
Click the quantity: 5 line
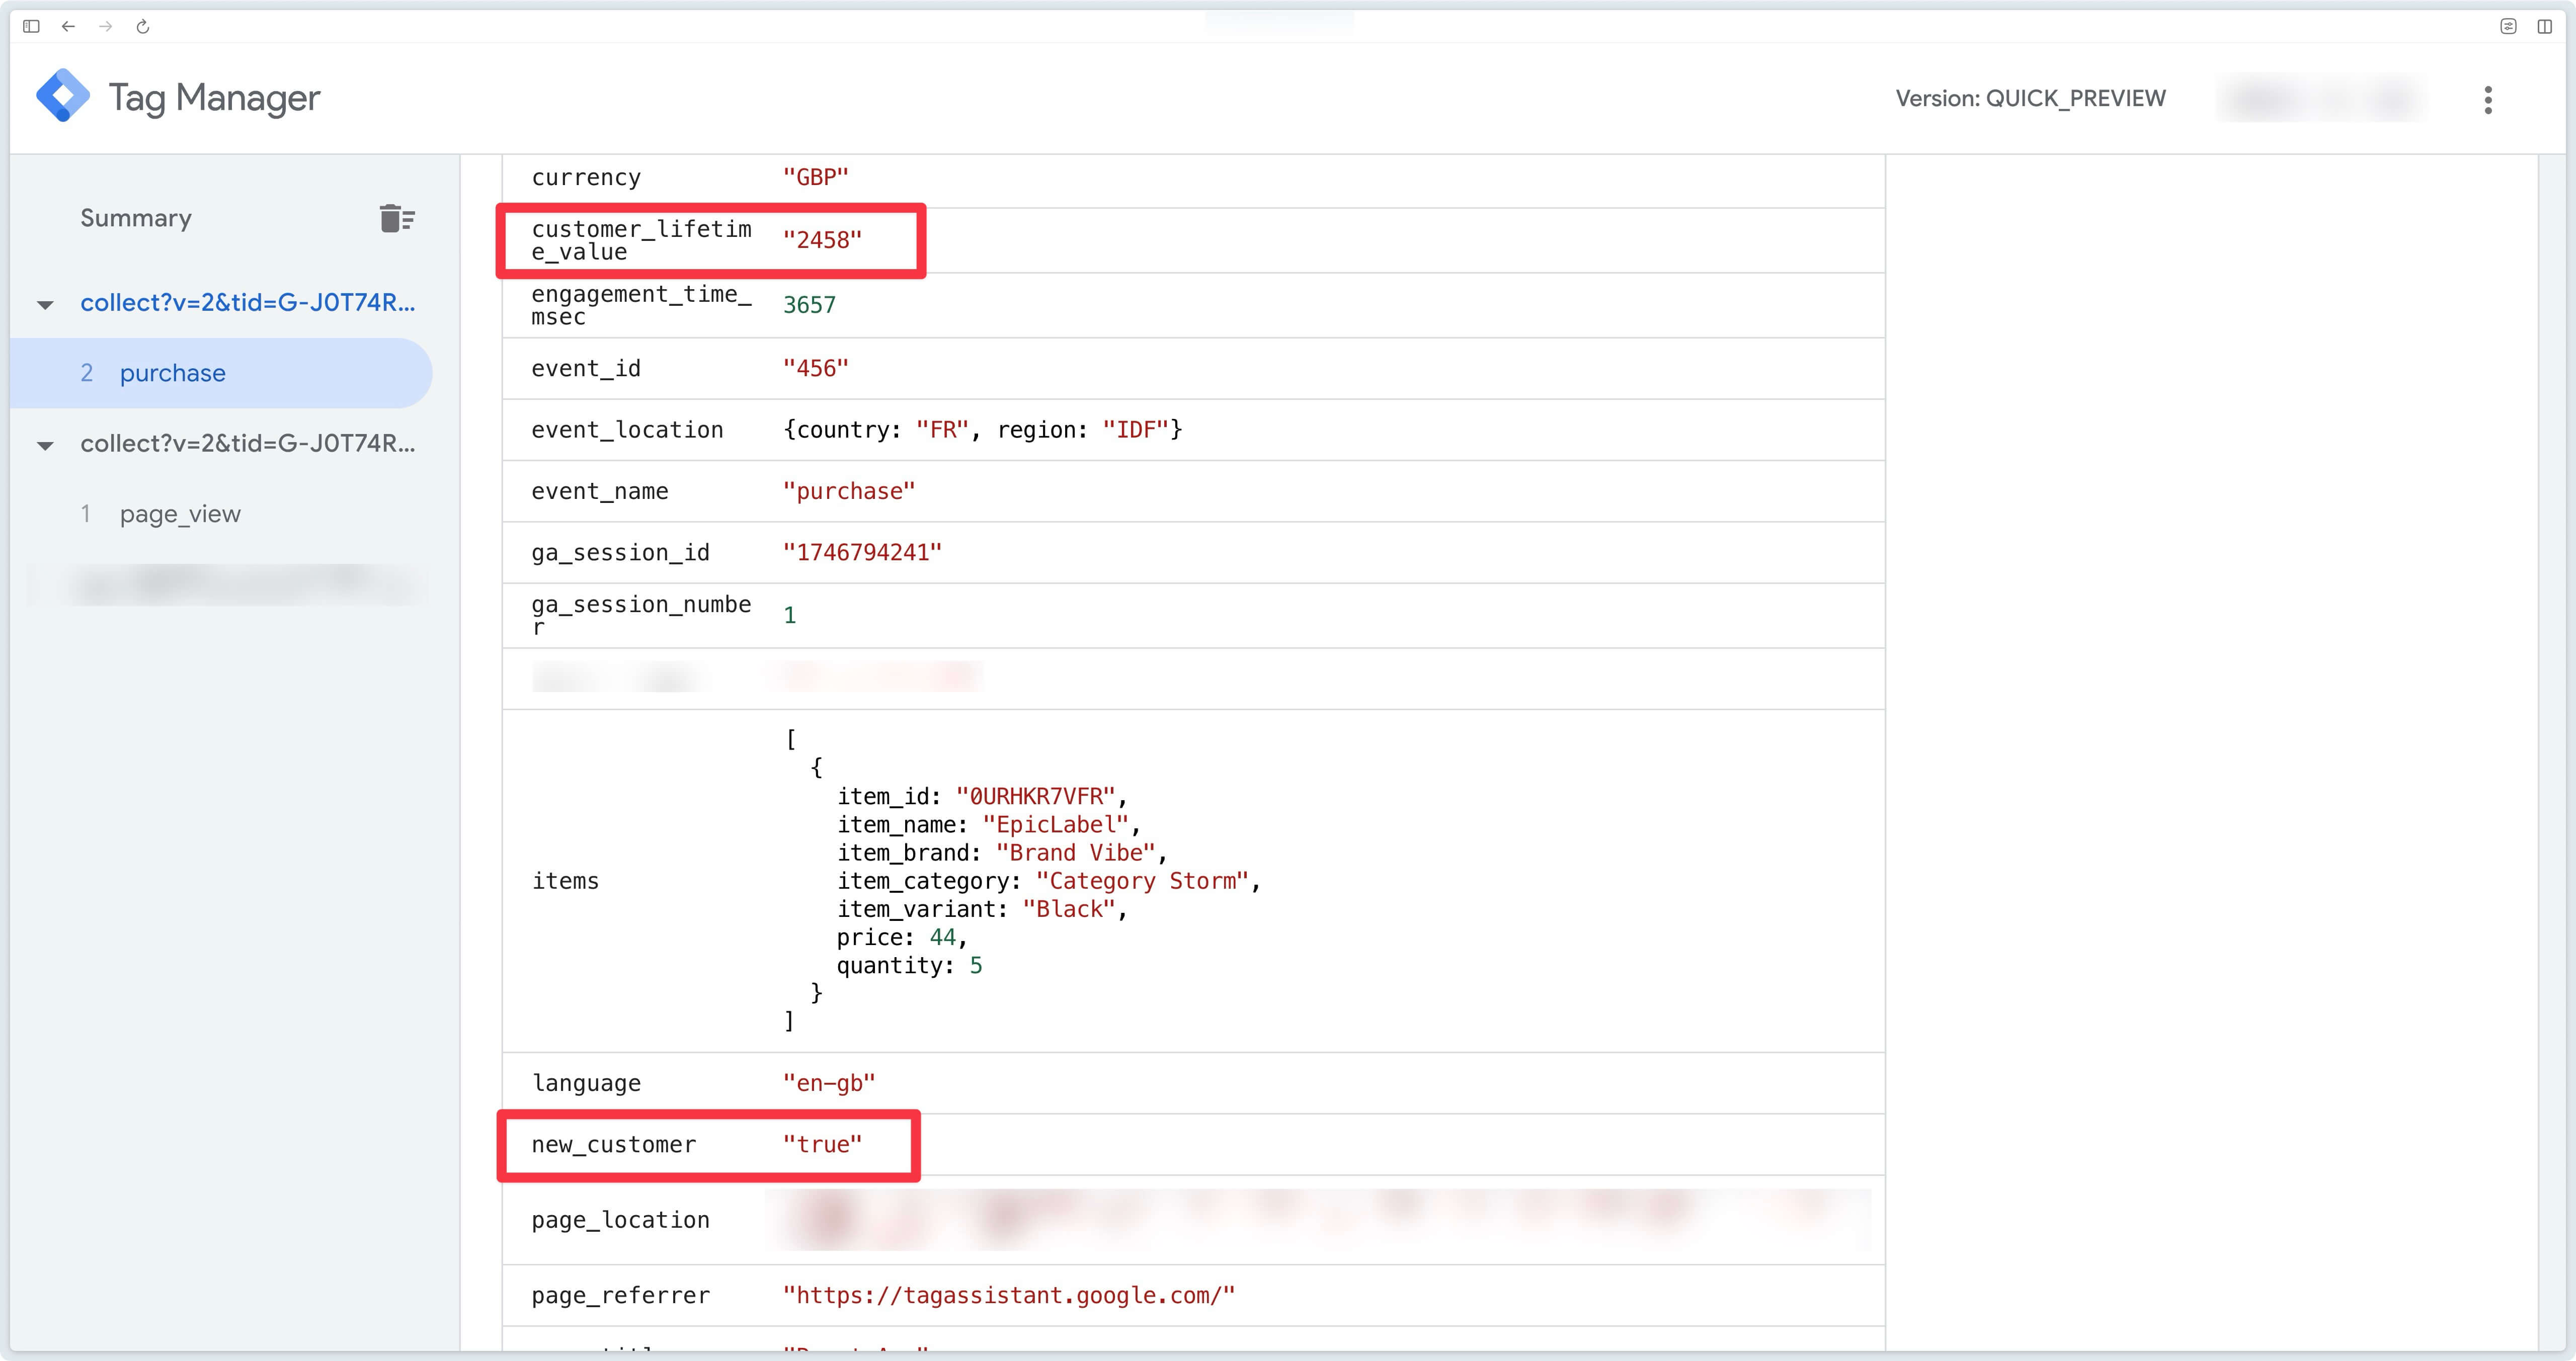click(909, 965)
